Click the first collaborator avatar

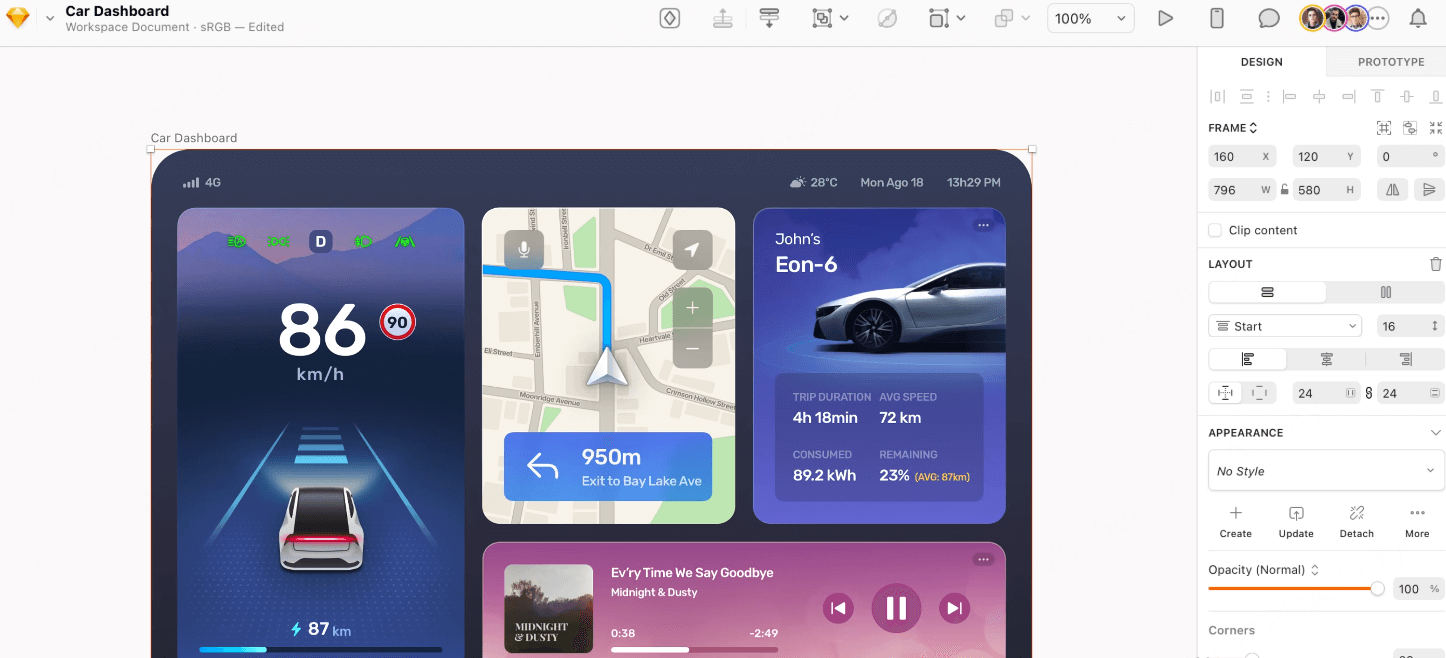(x=1312, y=18)
